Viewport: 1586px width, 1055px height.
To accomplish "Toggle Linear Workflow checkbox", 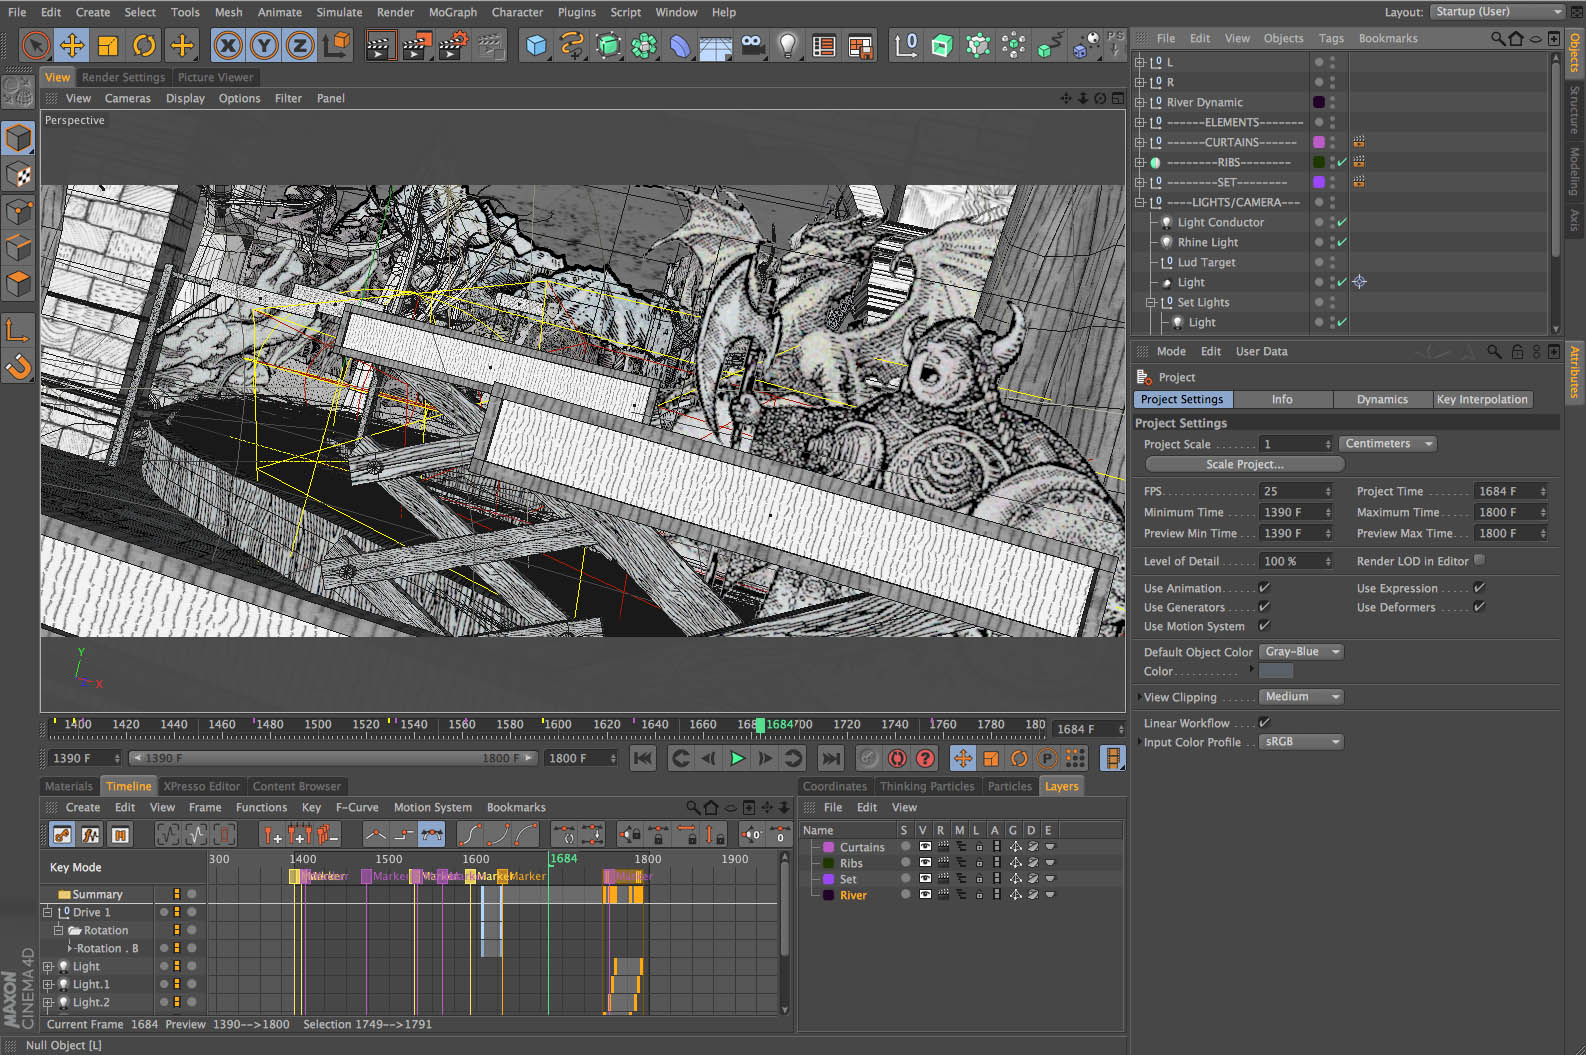I will point(1264,722).
